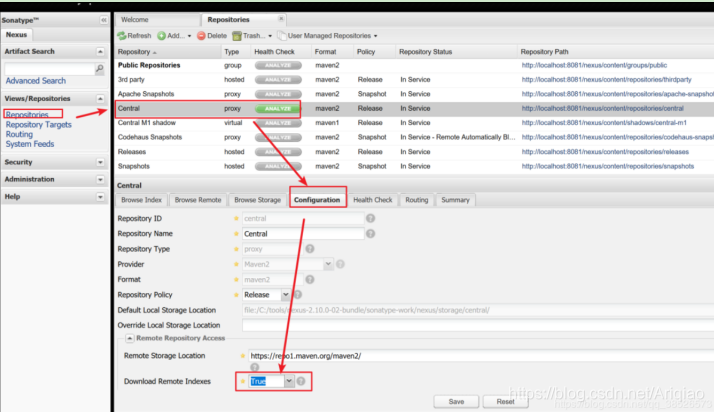714x412 pixels.
Task: Click Analyze button for Public Repositories
Action: click(278, 65)
